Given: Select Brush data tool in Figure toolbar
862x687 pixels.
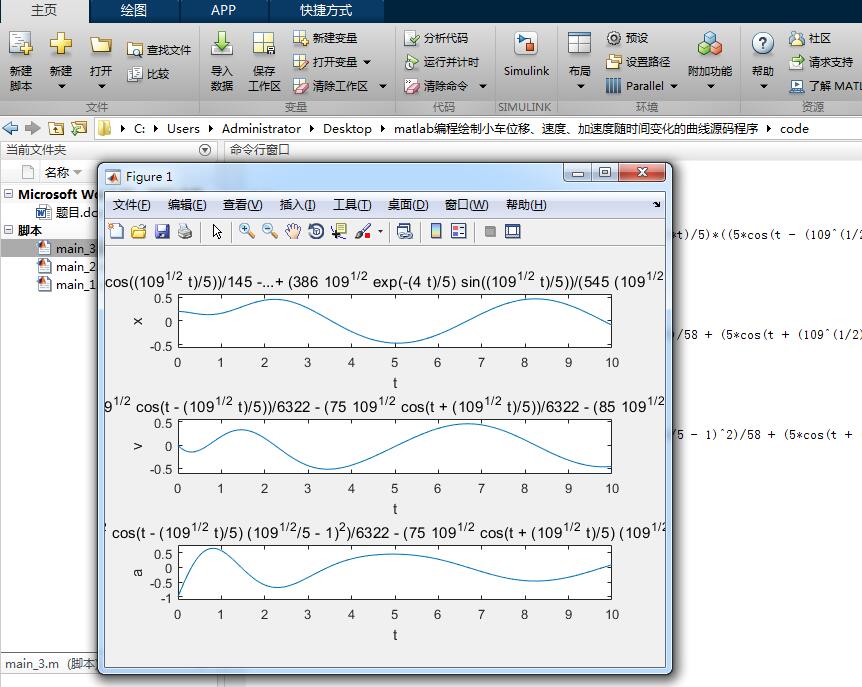Looking at the screenshot, I should (363, 231).
